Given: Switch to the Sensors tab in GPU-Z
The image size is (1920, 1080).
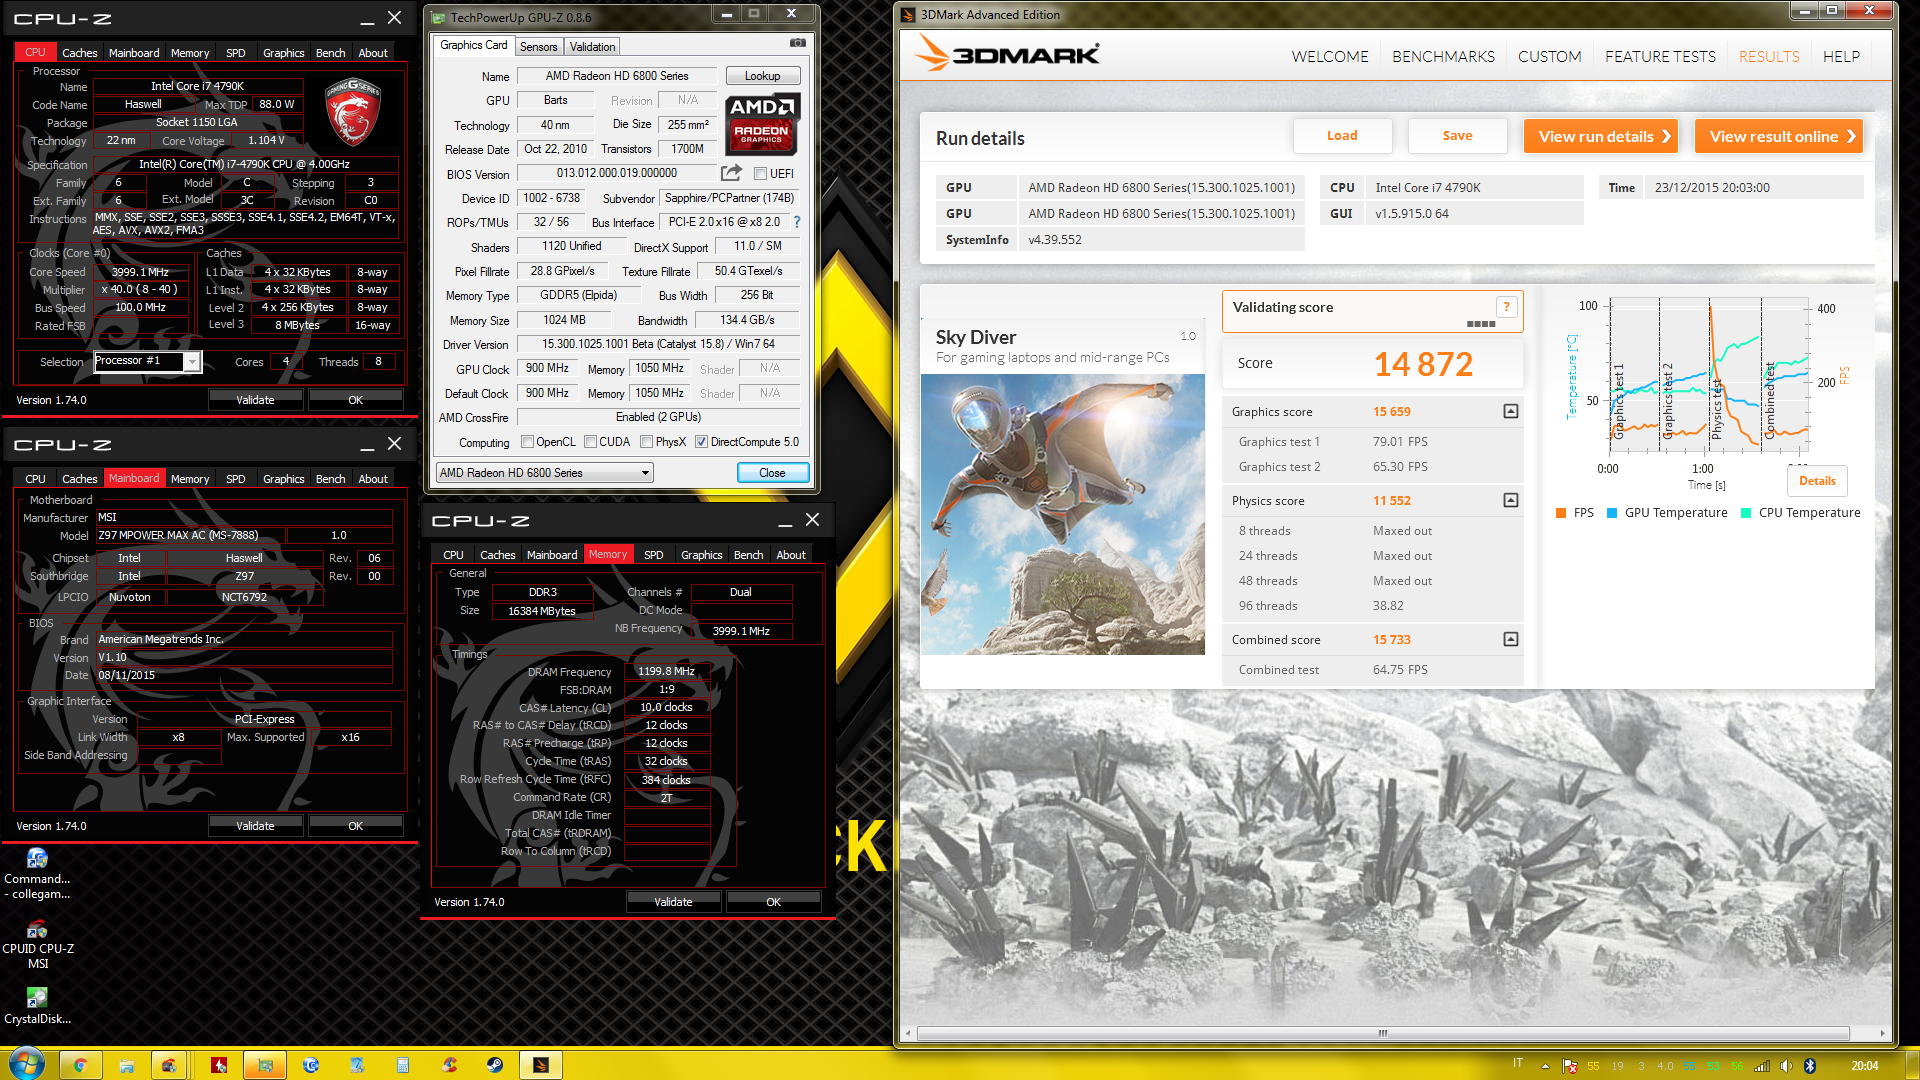Looking at the screenshot, I should coord(538,47).
